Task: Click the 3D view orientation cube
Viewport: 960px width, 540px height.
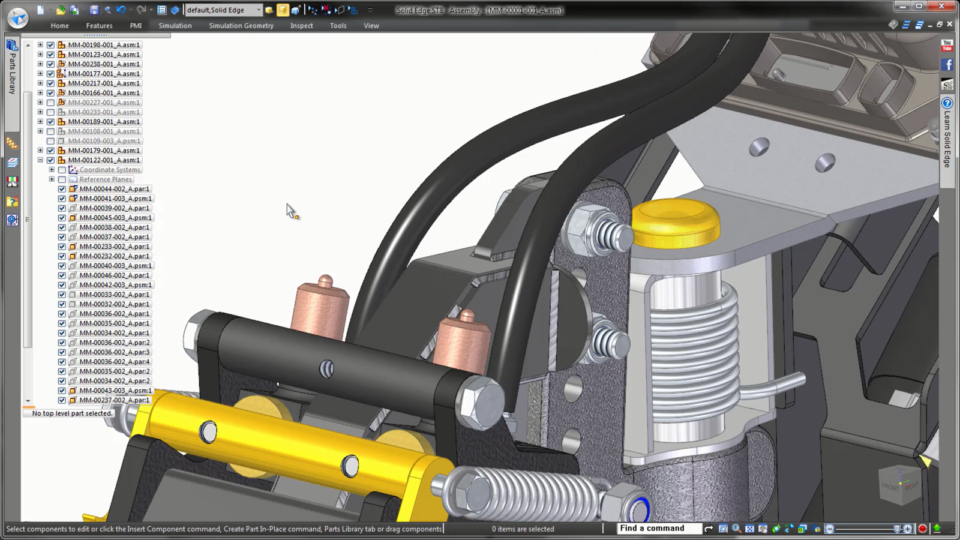Action: click(898, 482)
